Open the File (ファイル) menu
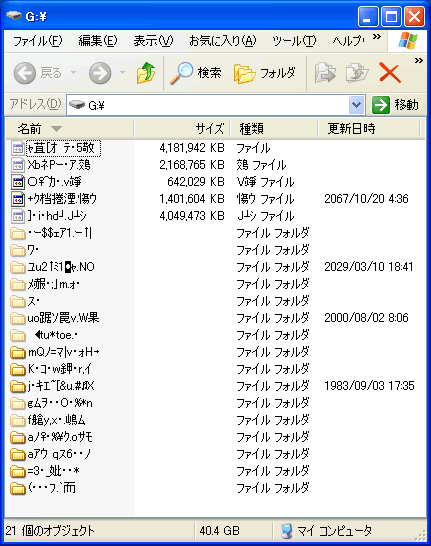 point(37,41)
